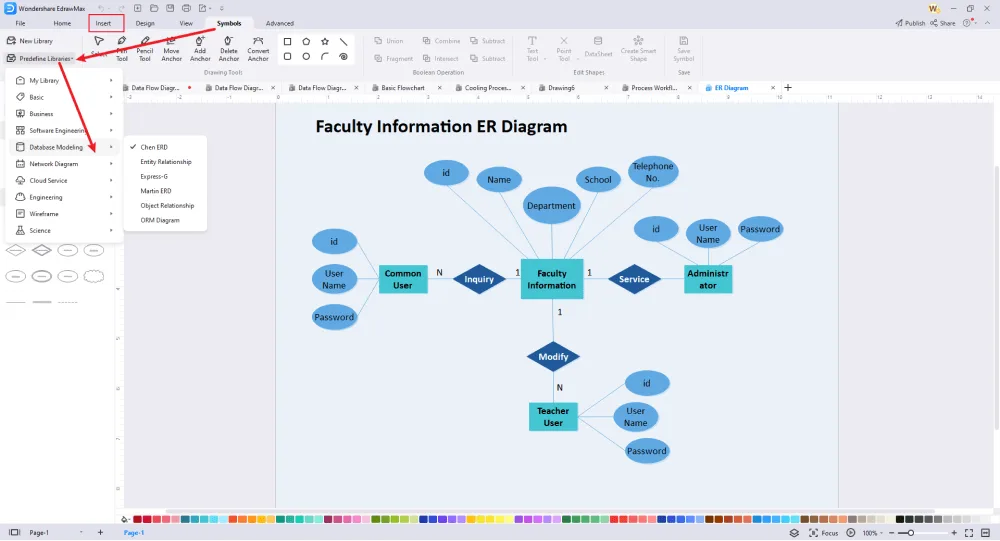Expand the Science submenu

64,230
